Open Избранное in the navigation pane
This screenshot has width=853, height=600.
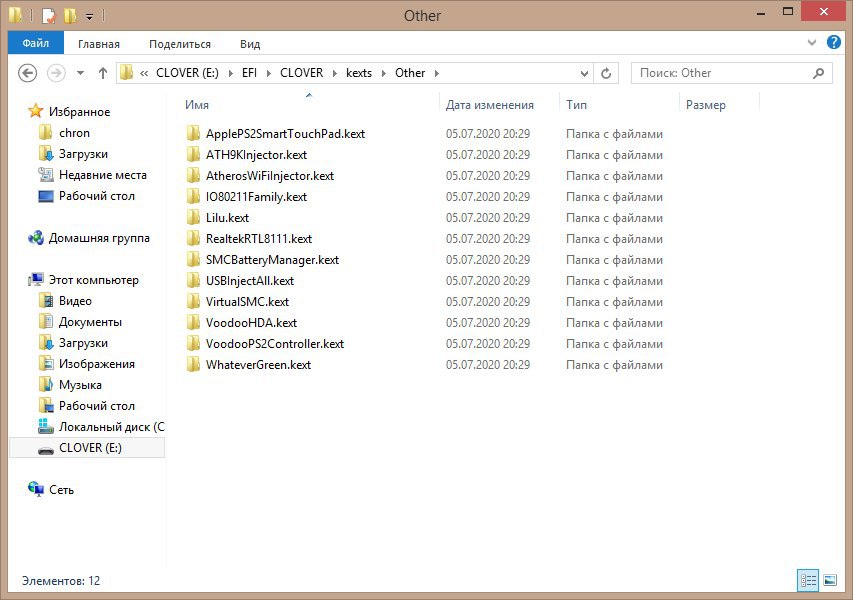pos(79,112)
